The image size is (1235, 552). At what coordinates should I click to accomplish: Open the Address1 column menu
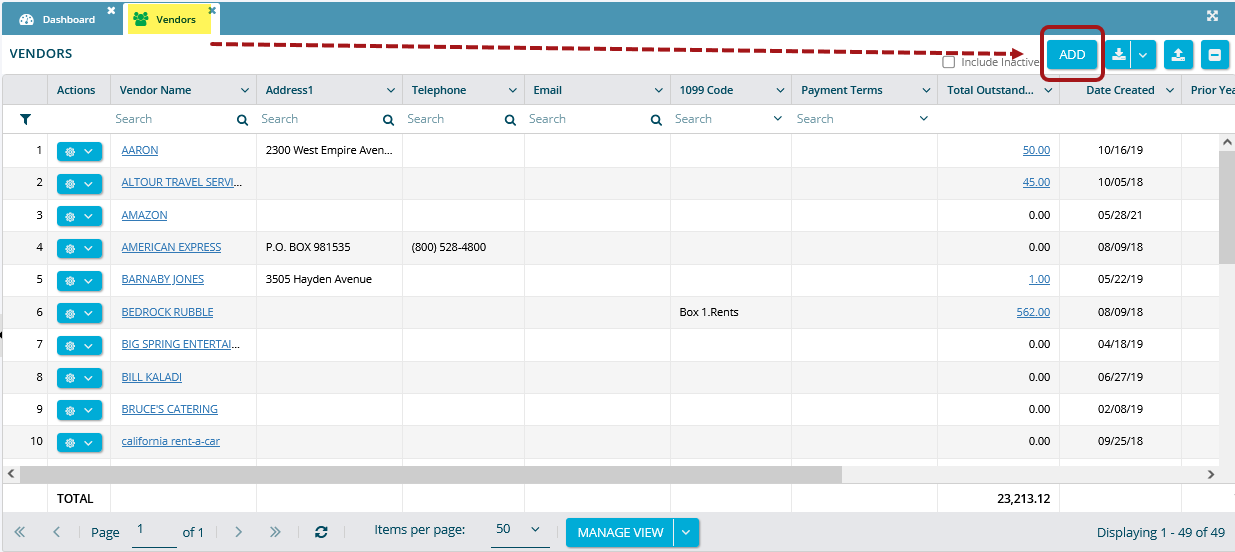point(391,90)
